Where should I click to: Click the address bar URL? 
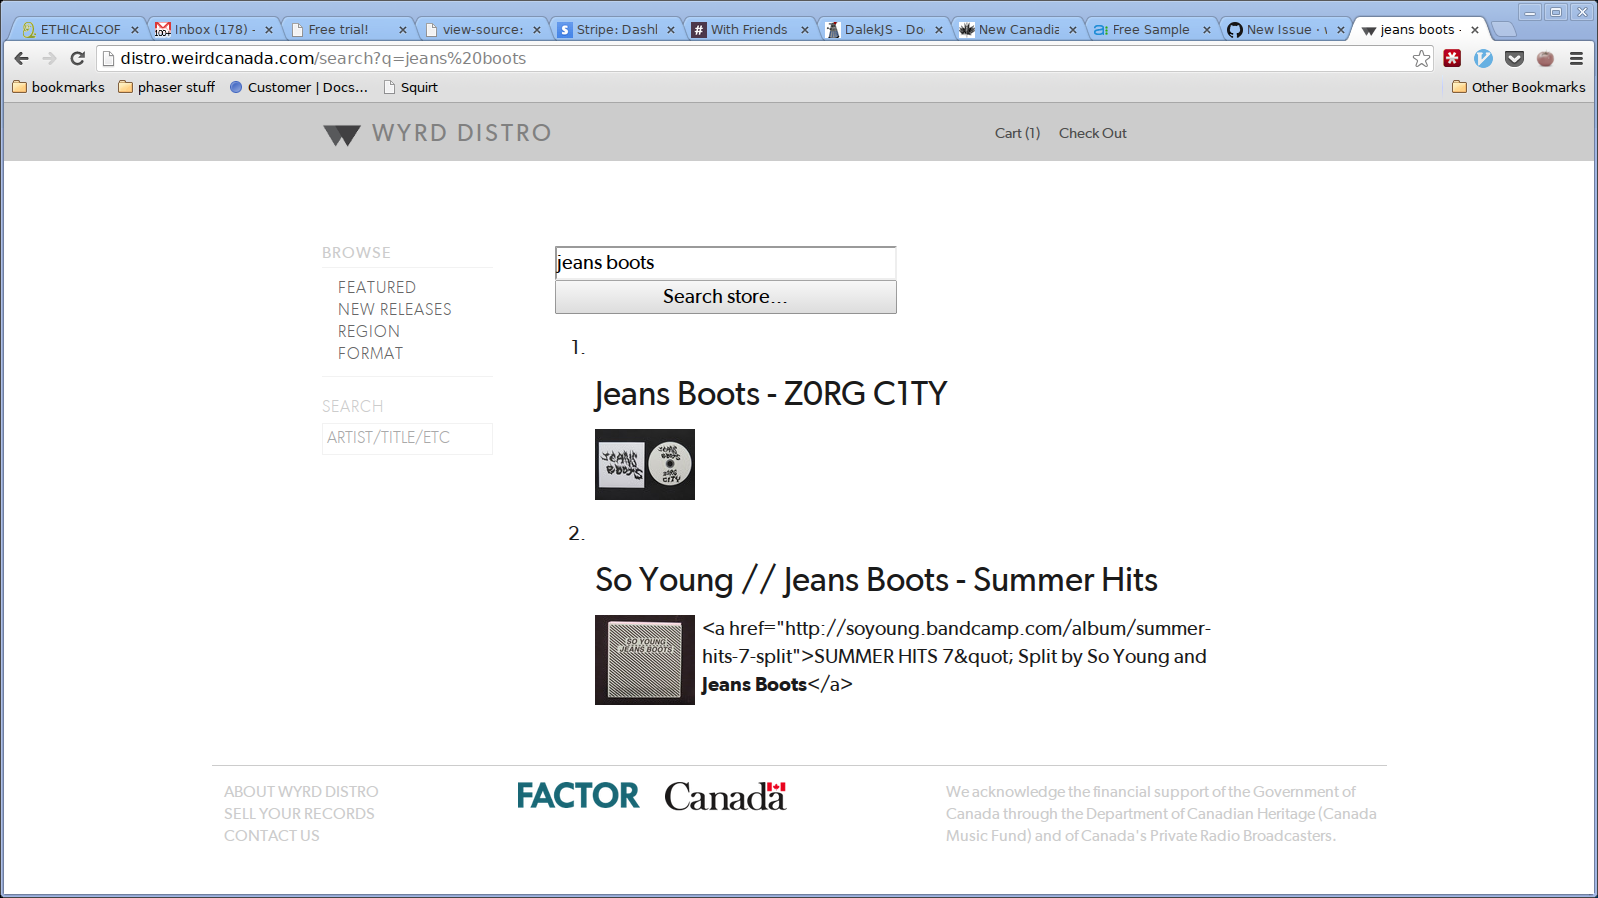pos(323,58)
